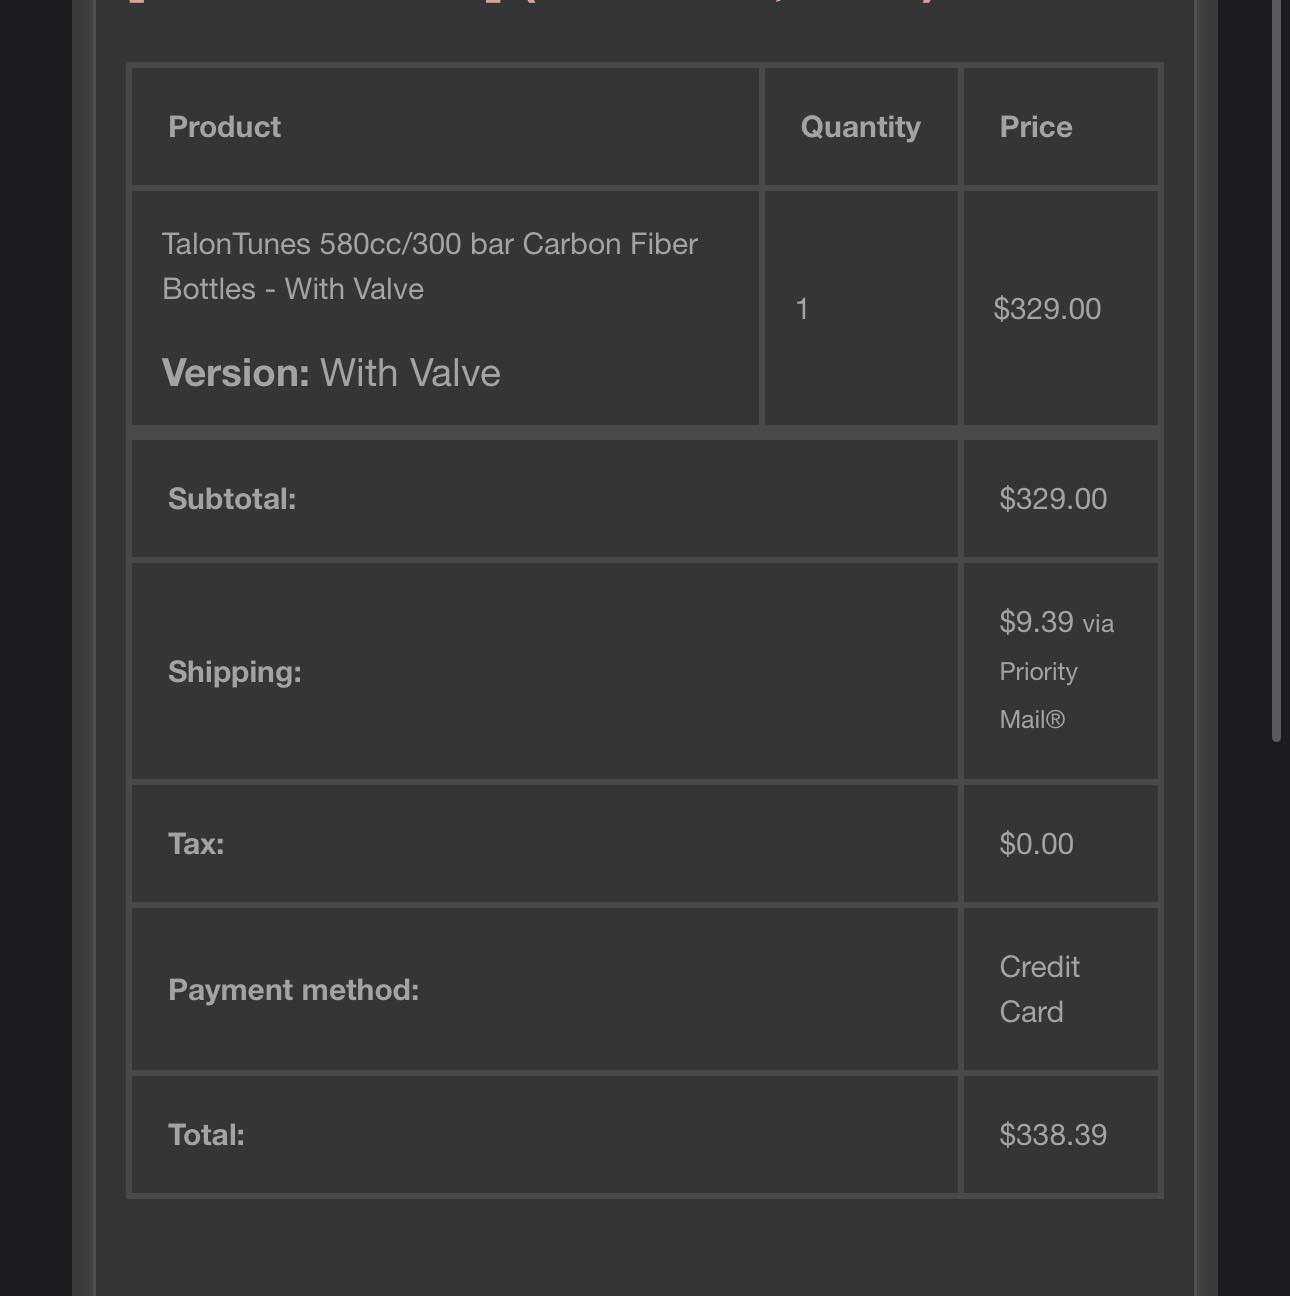Click the Credit Card payment value
1290x1296 pixels.
point(1039,989)
